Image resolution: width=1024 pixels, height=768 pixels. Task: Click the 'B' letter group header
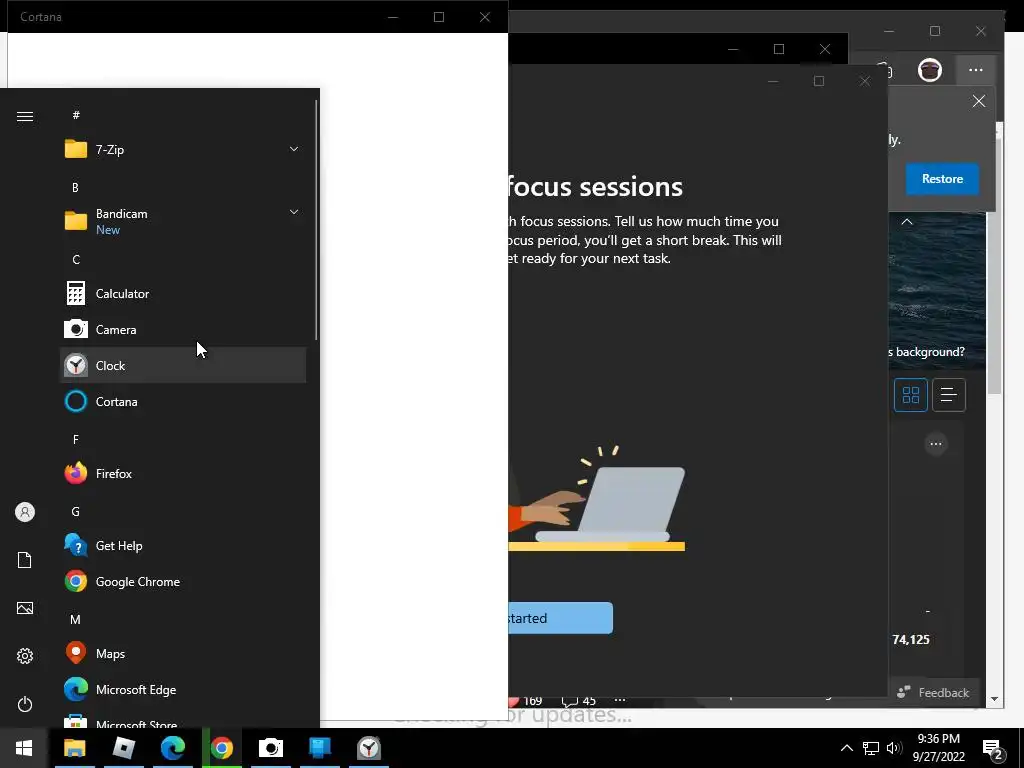75,187
